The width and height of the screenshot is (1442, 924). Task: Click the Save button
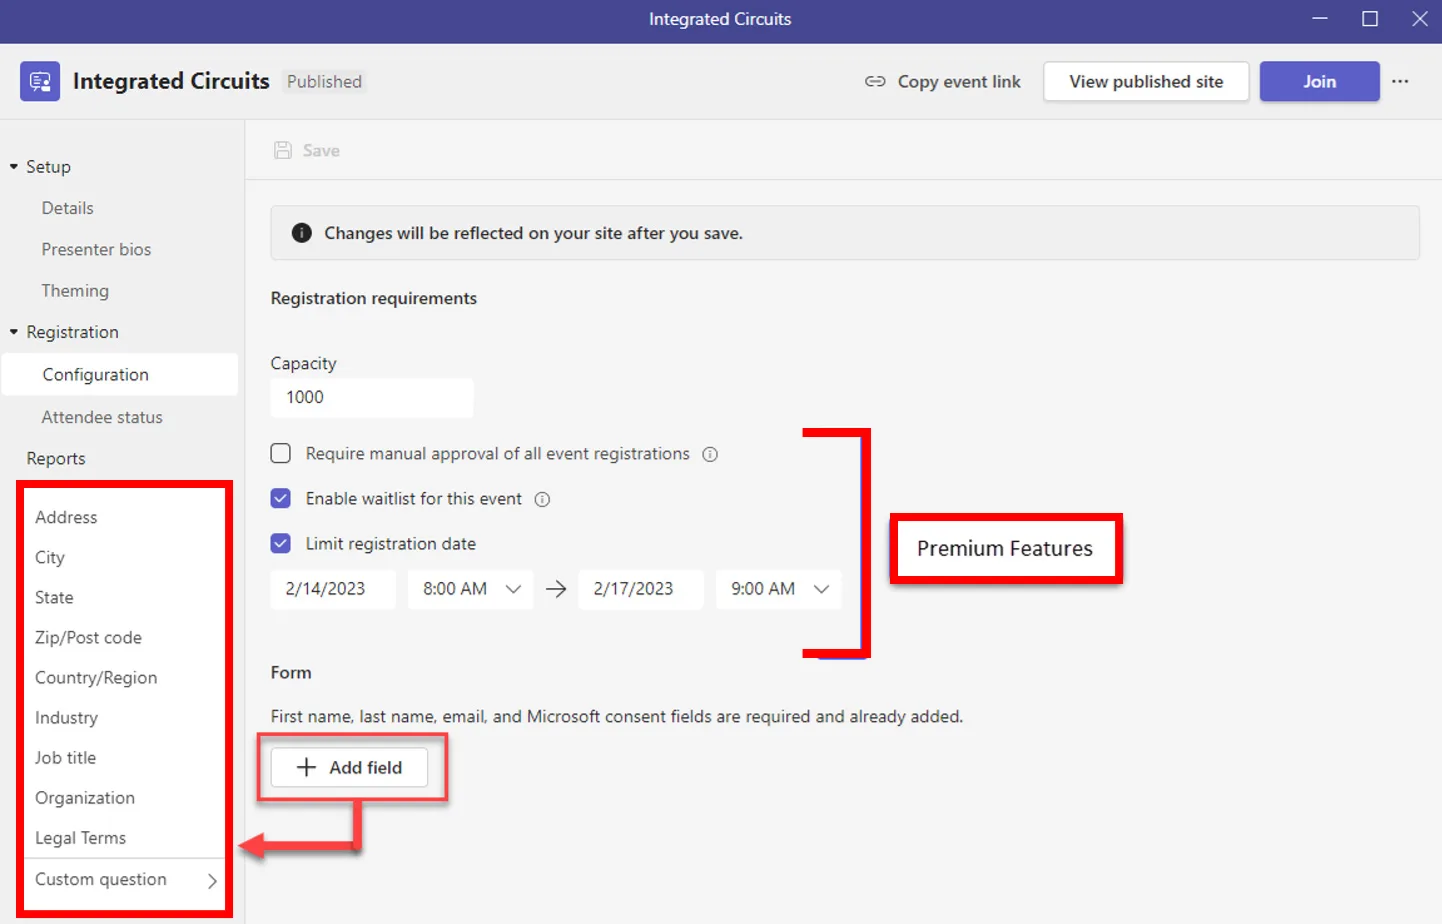click(307, 150)
